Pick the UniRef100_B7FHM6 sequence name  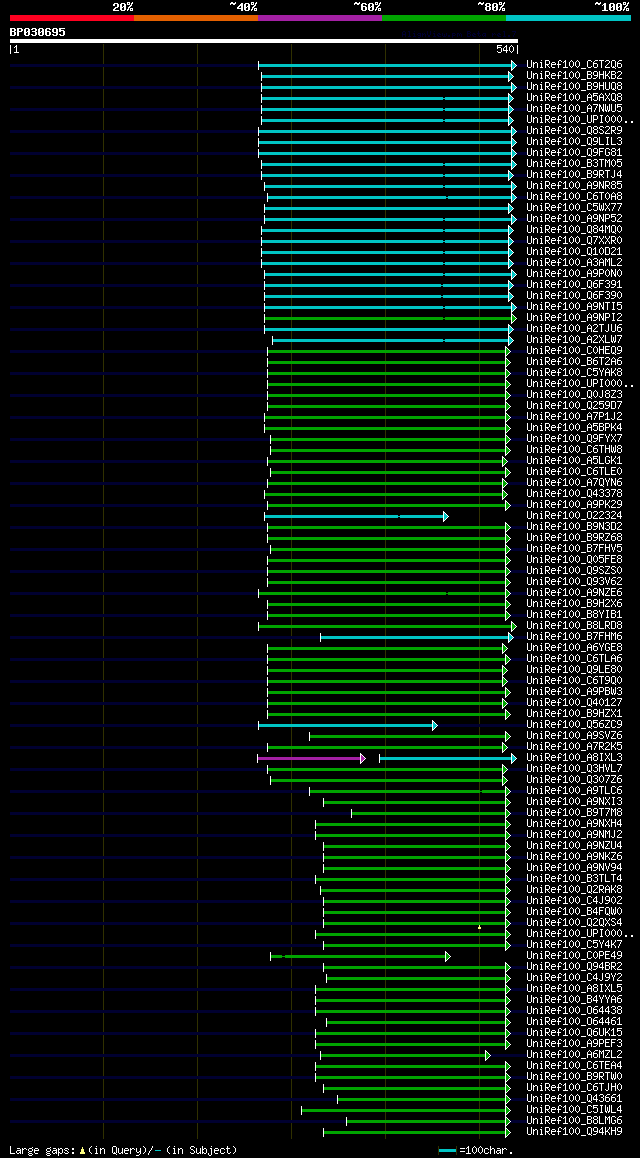574,637
